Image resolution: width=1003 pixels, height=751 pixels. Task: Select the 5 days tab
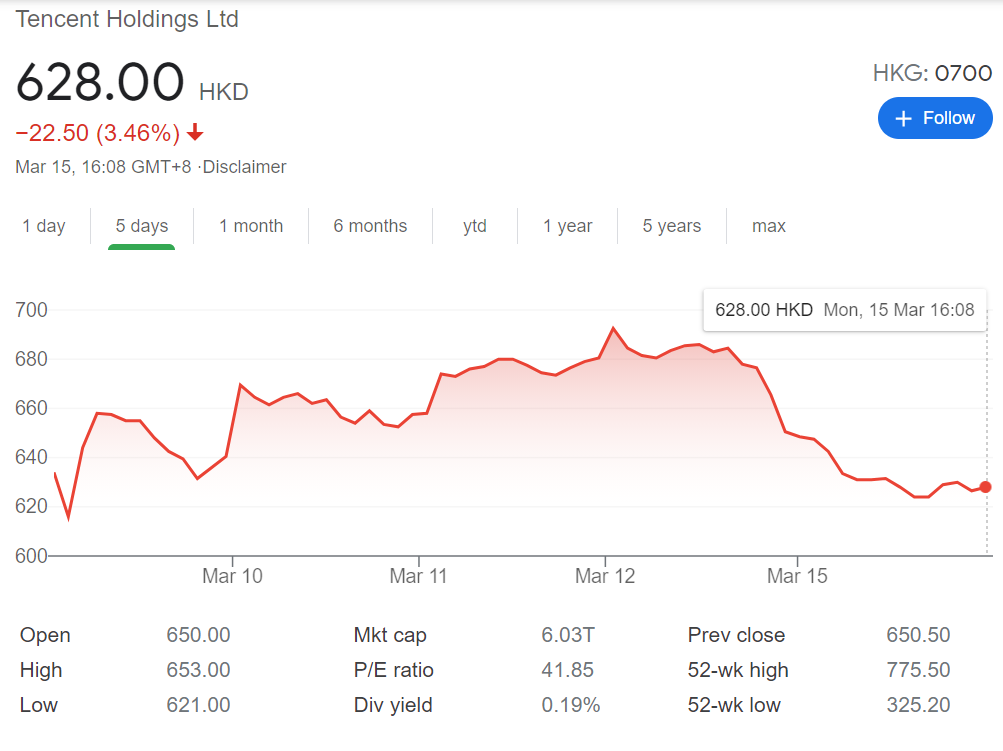(x=141, y=226)
